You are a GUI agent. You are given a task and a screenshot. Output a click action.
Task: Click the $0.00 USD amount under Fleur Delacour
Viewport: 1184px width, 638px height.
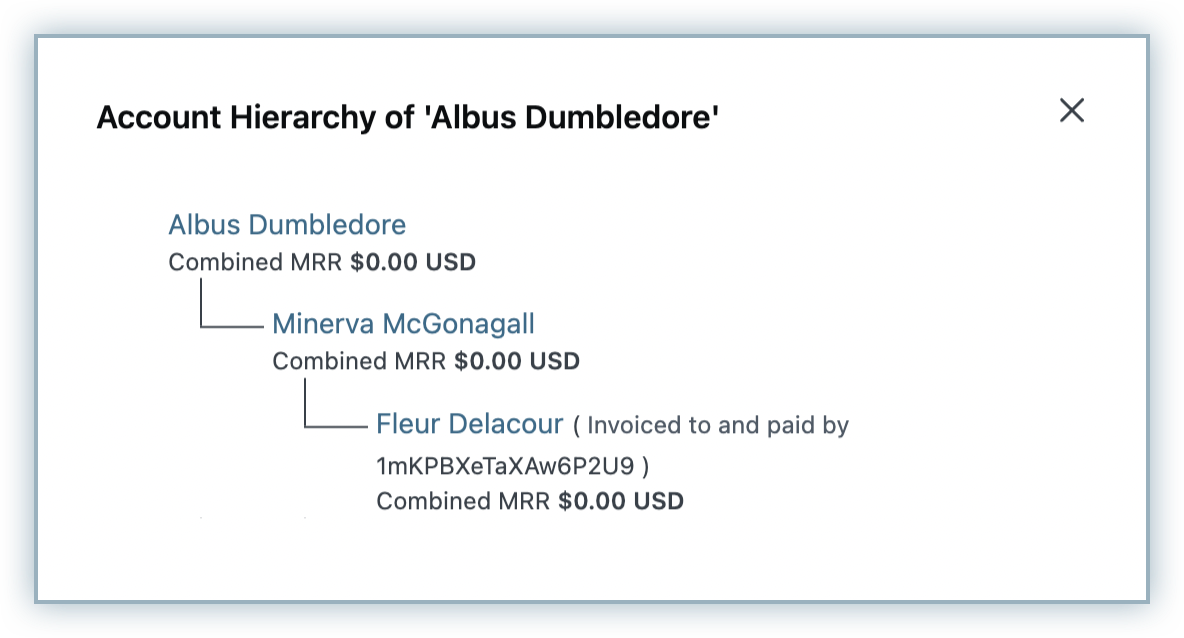(621, 501)
